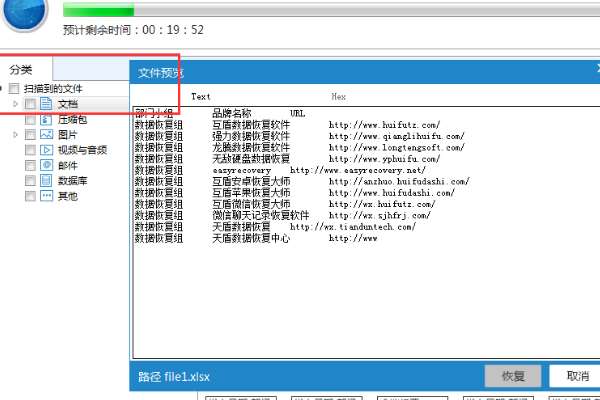Click the 取消 cancel button
This screenshot has height=400, width=600.
[x=577, y=376]
